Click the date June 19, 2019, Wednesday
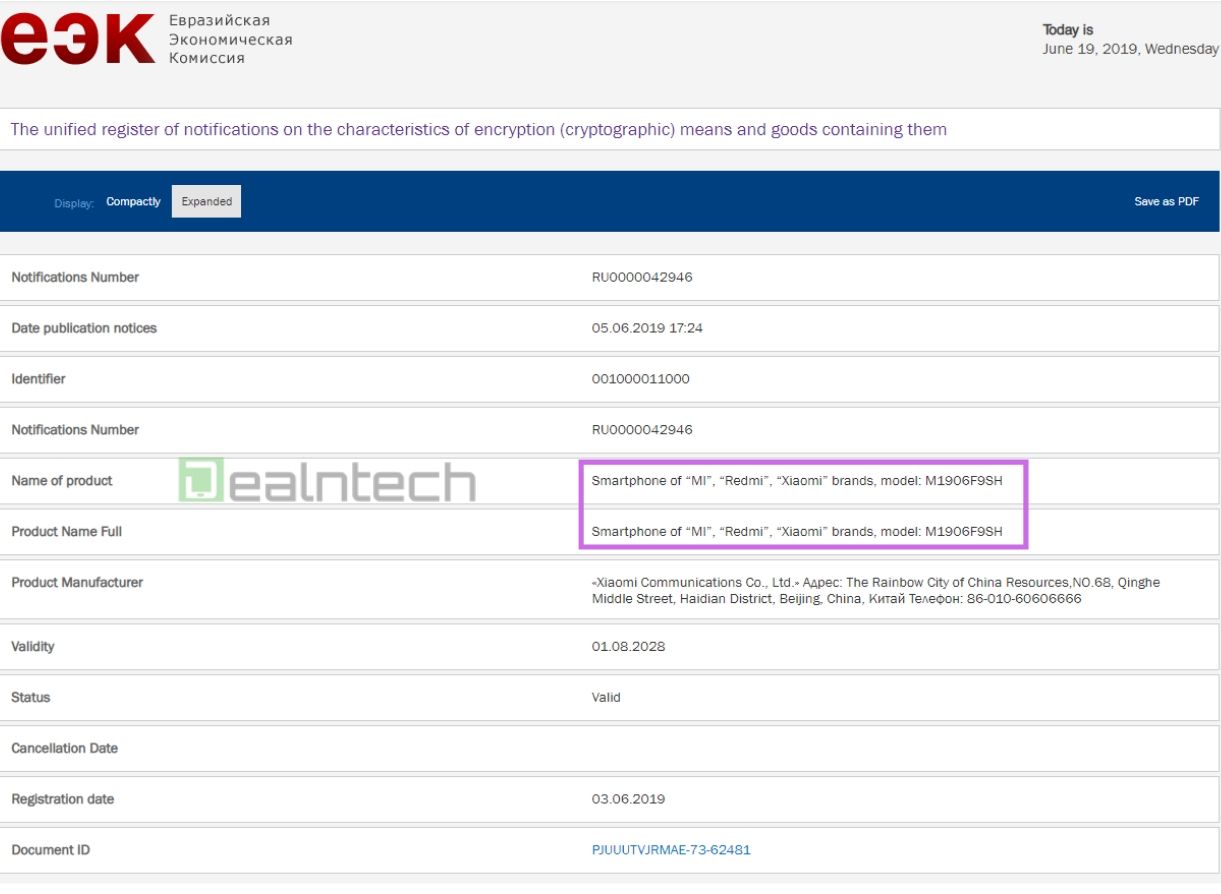Screen dimensions: 1221x894 (x=1131, y=49)
